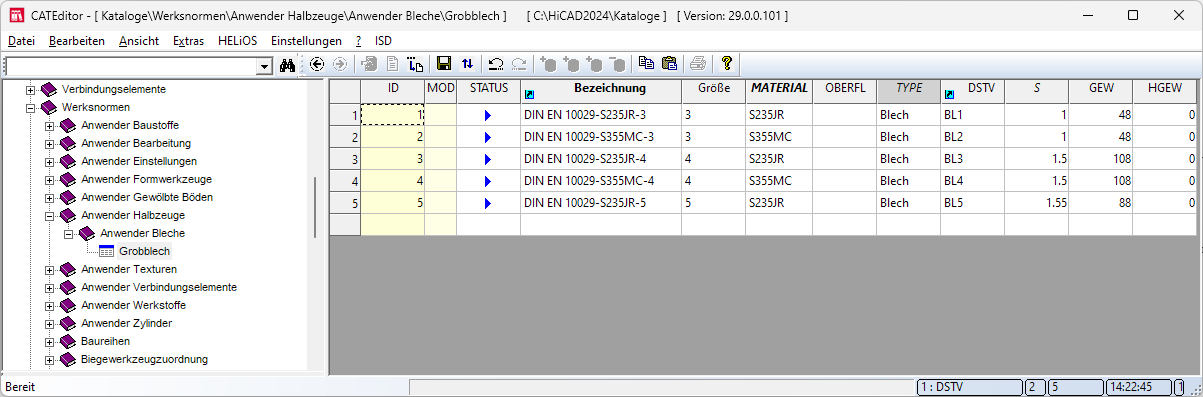Click the BL5 cell in DSTV column
Image resolution: width=1203 pixels, height=397 pixels.
tap(972, 203)
